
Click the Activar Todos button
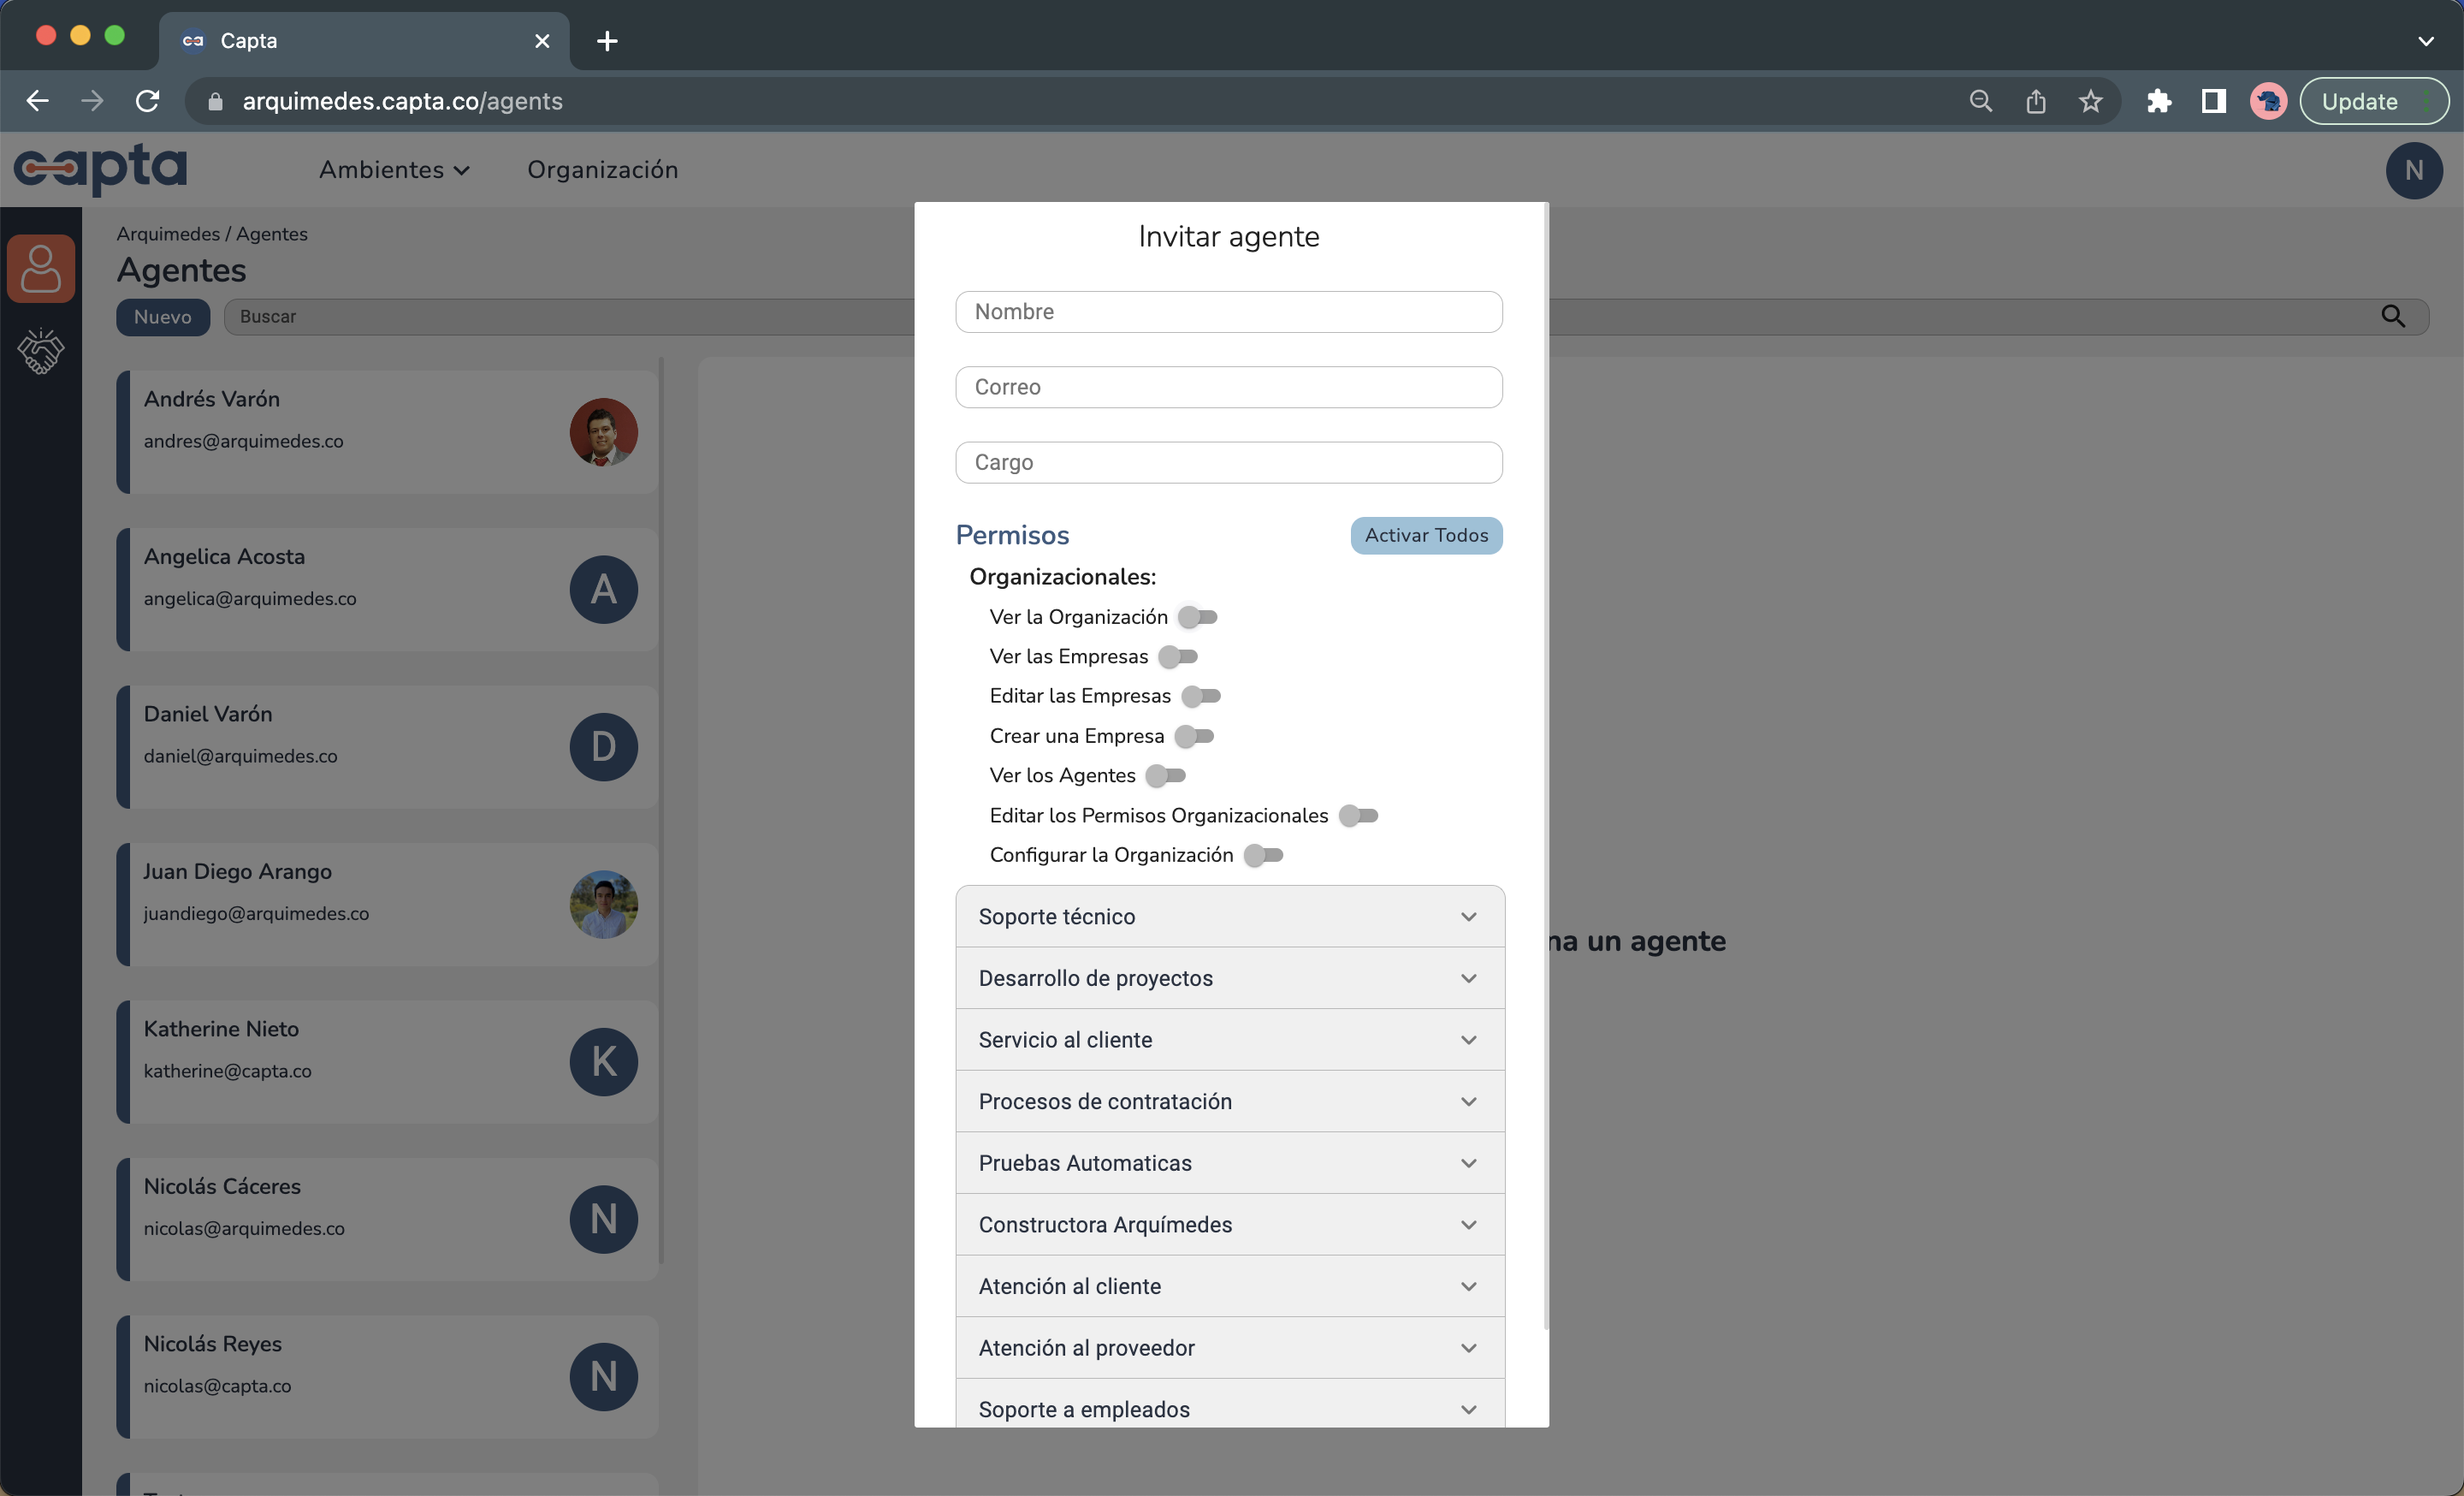(x=1425, y=535)
